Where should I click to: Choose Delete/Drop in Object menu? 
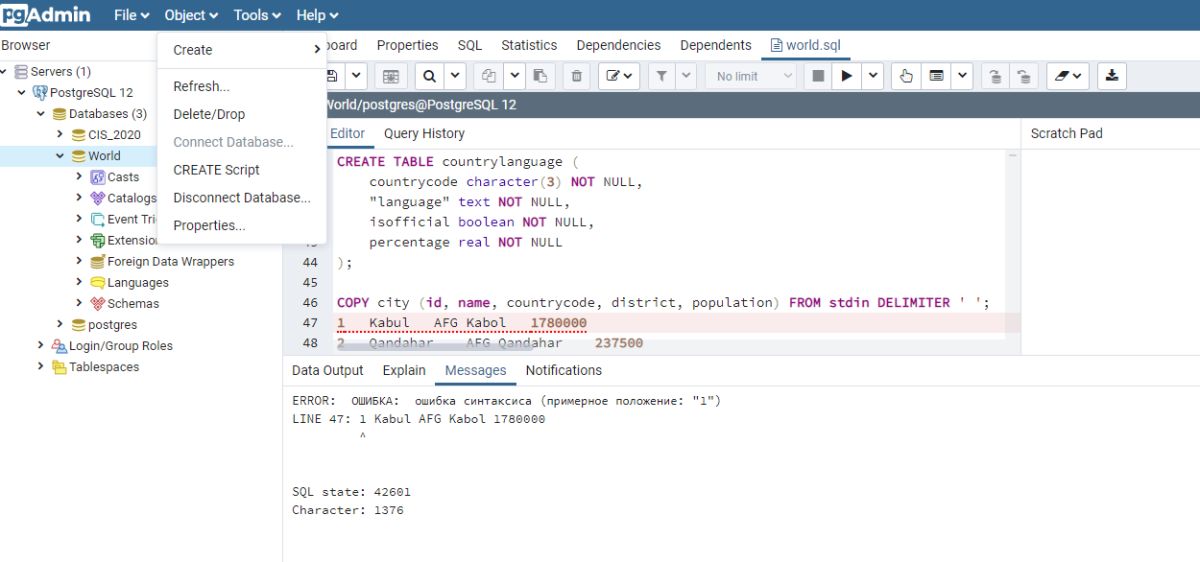(x=242, y=114)
